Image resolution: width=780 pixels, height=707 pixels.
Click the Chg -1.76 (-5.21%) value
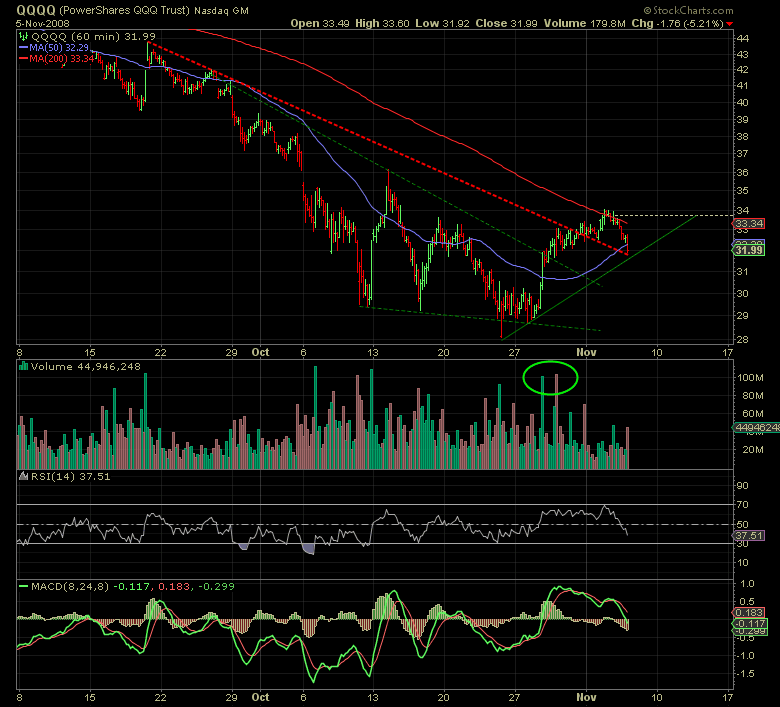678,23
